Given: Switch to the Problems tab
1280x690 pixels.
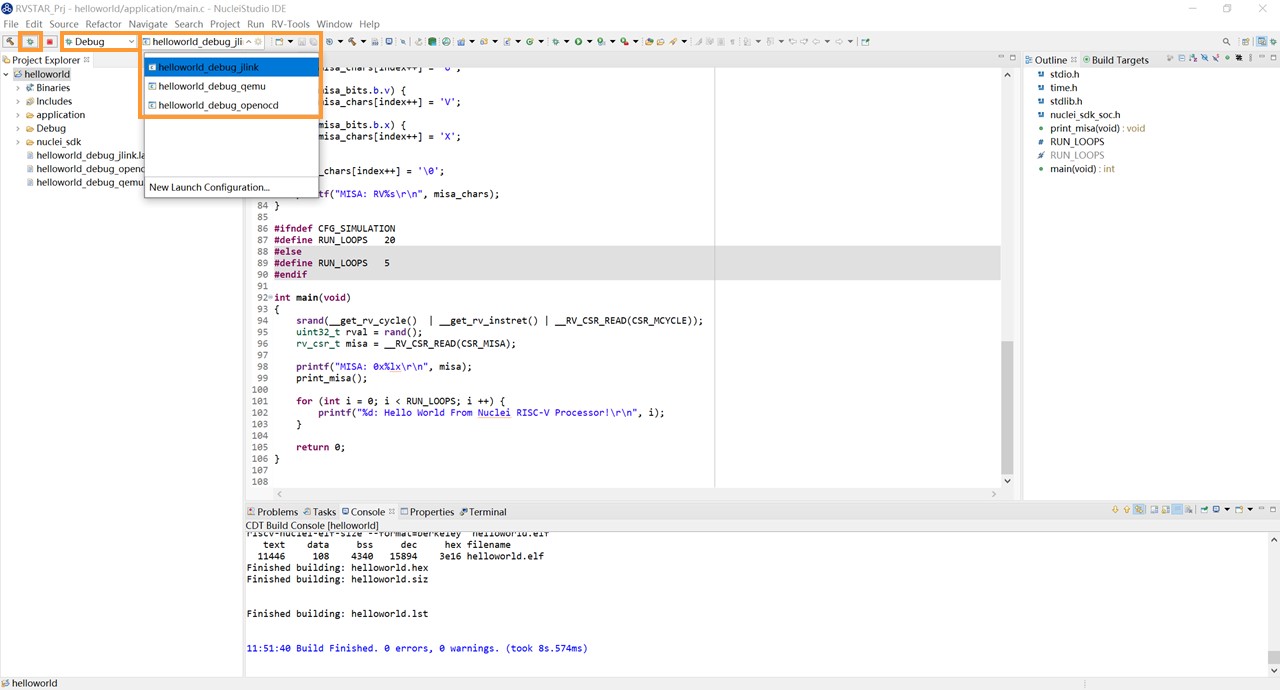Looking at the screenshot, I should tap(271, 512).
